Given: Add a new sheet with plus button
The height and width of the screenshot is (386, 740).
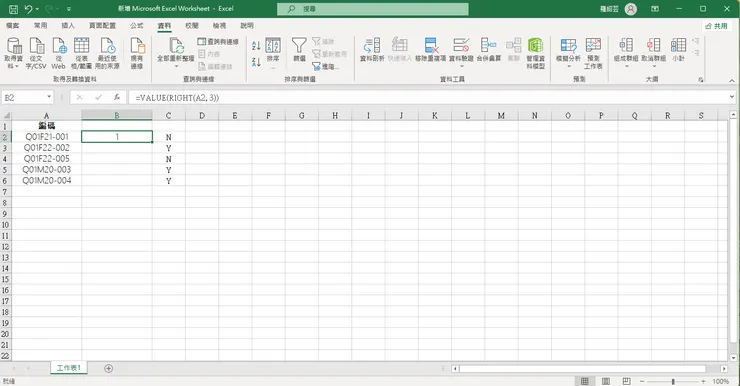Looking at the screenshot, I should (x=109, y=368).
